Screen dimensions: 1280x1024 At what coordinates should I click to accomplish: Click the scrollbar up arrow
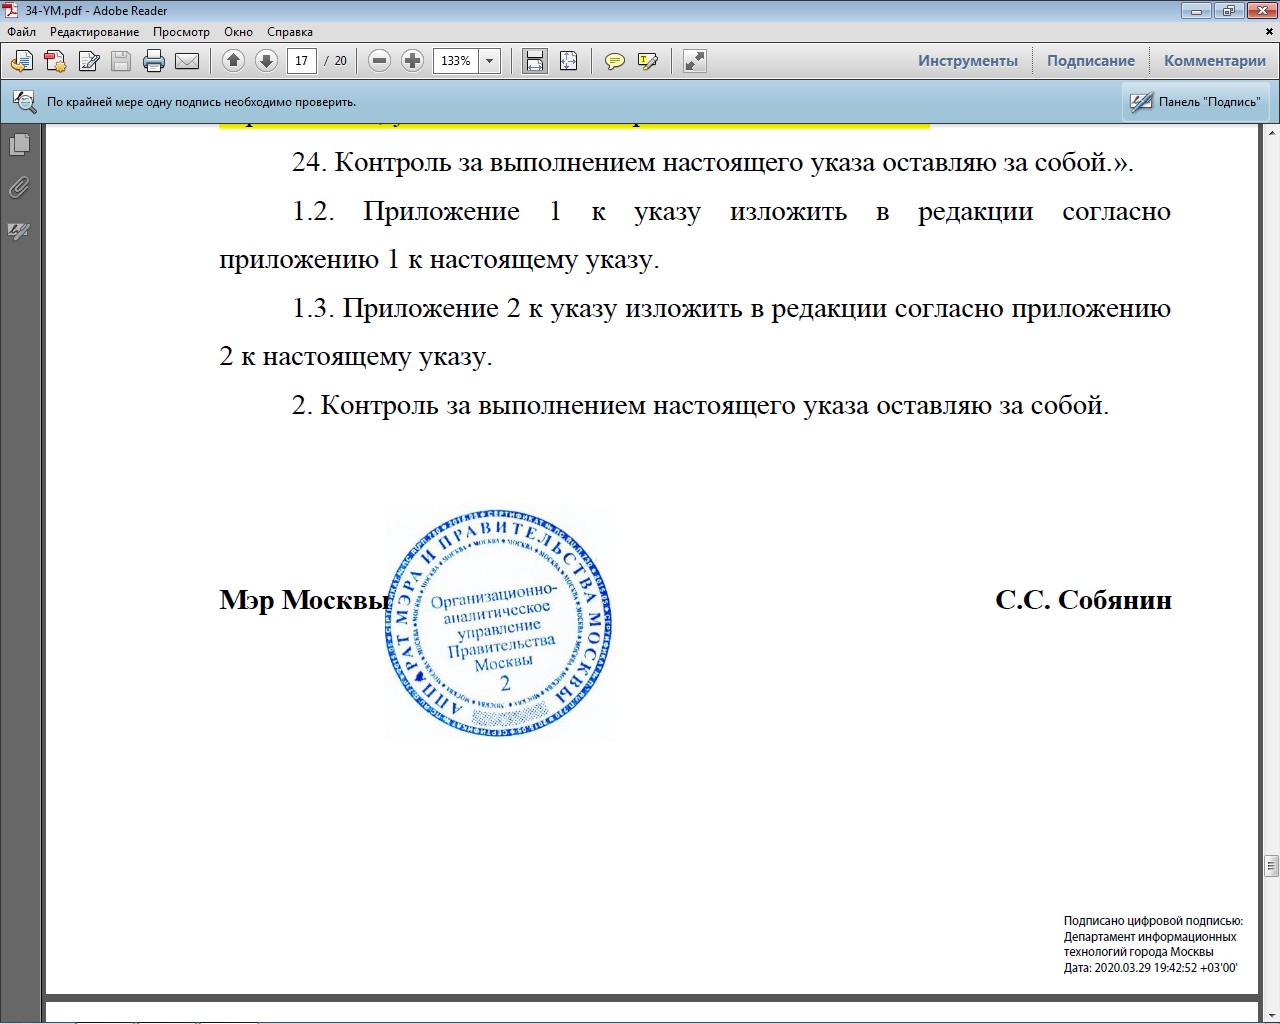click(1271, 132)
